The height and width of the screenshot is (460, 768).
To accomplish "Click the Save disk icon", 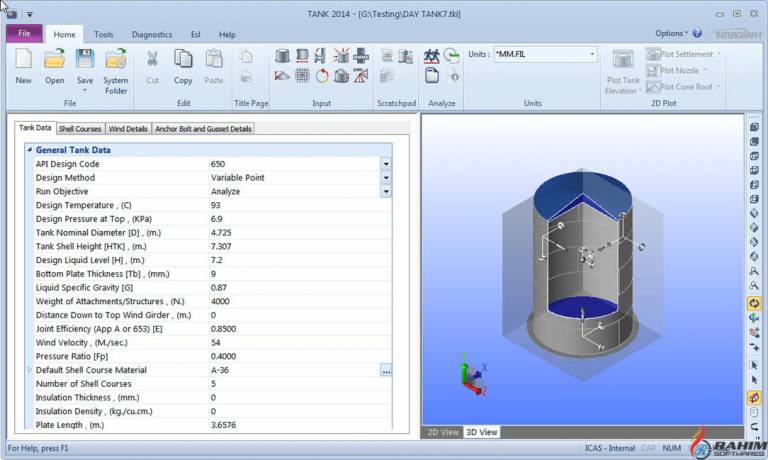I will tap(85, 59).
